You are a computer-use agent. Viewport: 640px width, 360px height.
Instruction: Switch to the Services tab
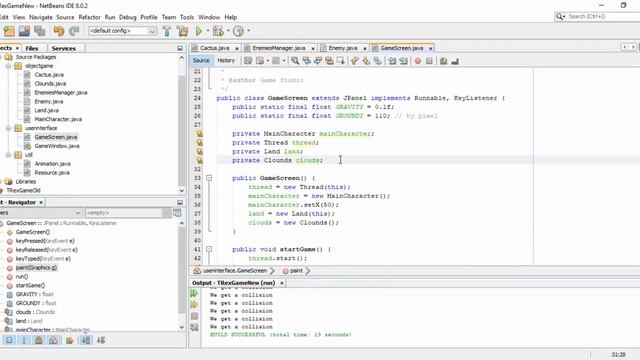point(64,48)
